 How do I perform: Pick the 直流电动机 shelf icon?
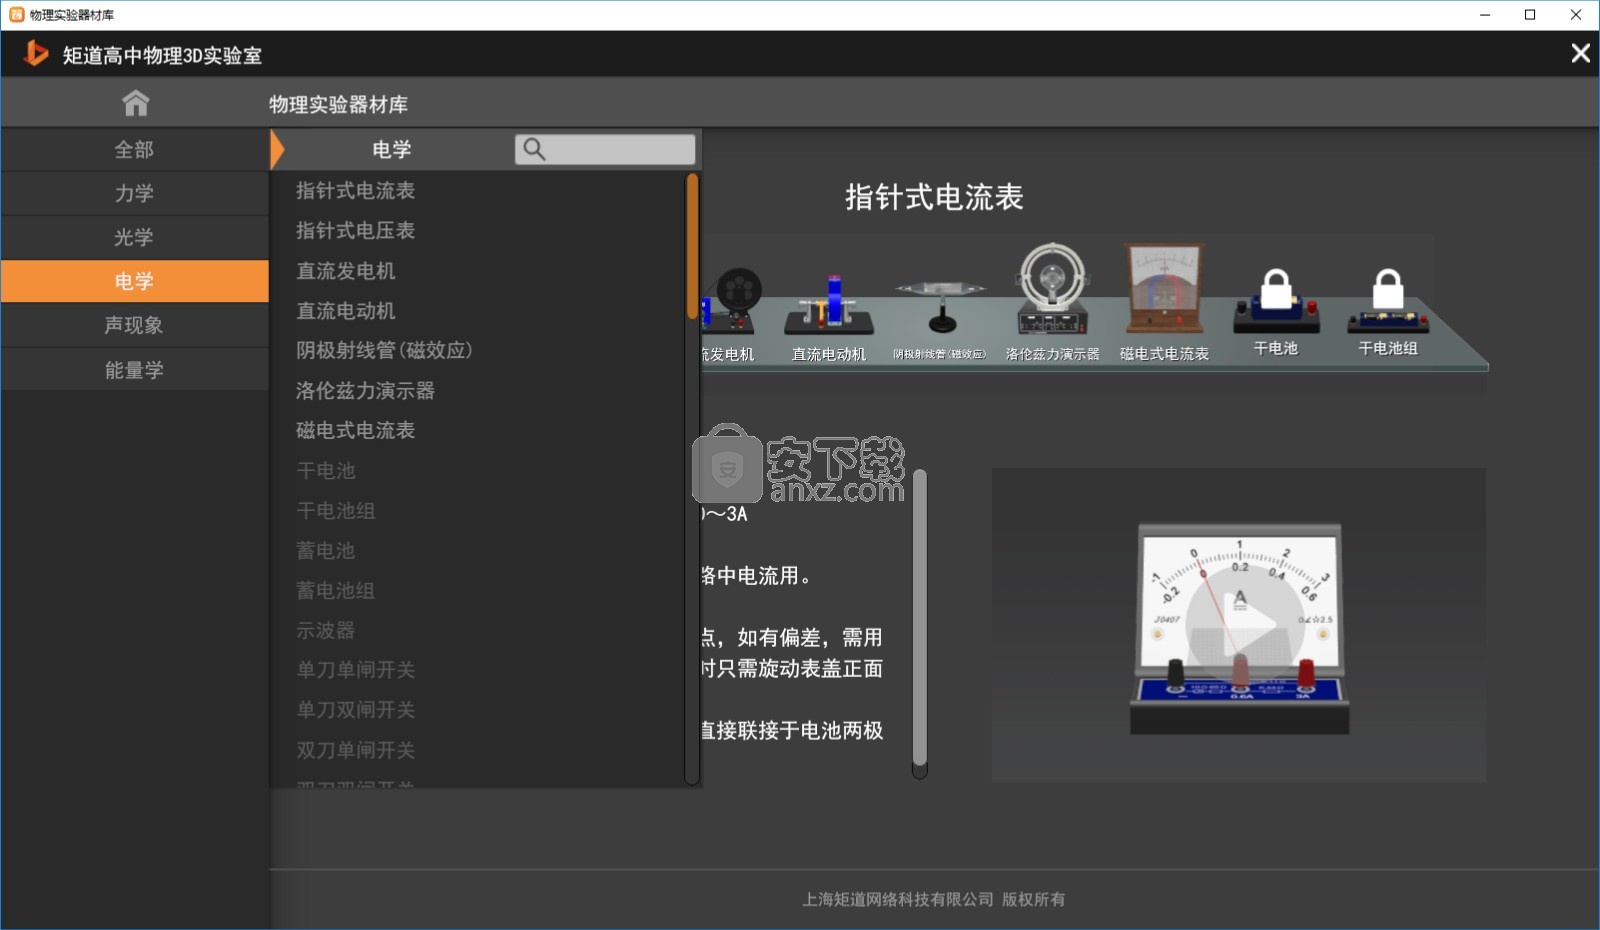pos(829,304)
